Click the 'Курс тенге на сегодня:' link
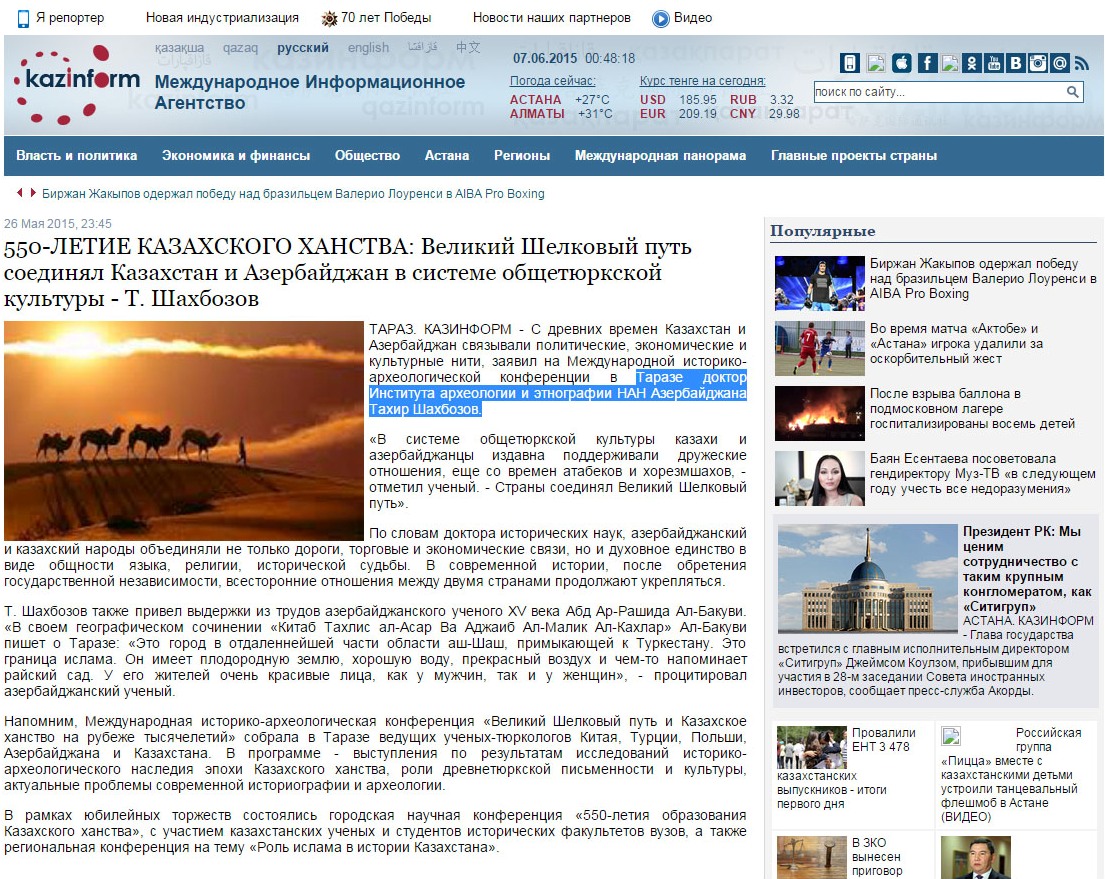This screenshot has width=1105, height=879. (703, 81)
